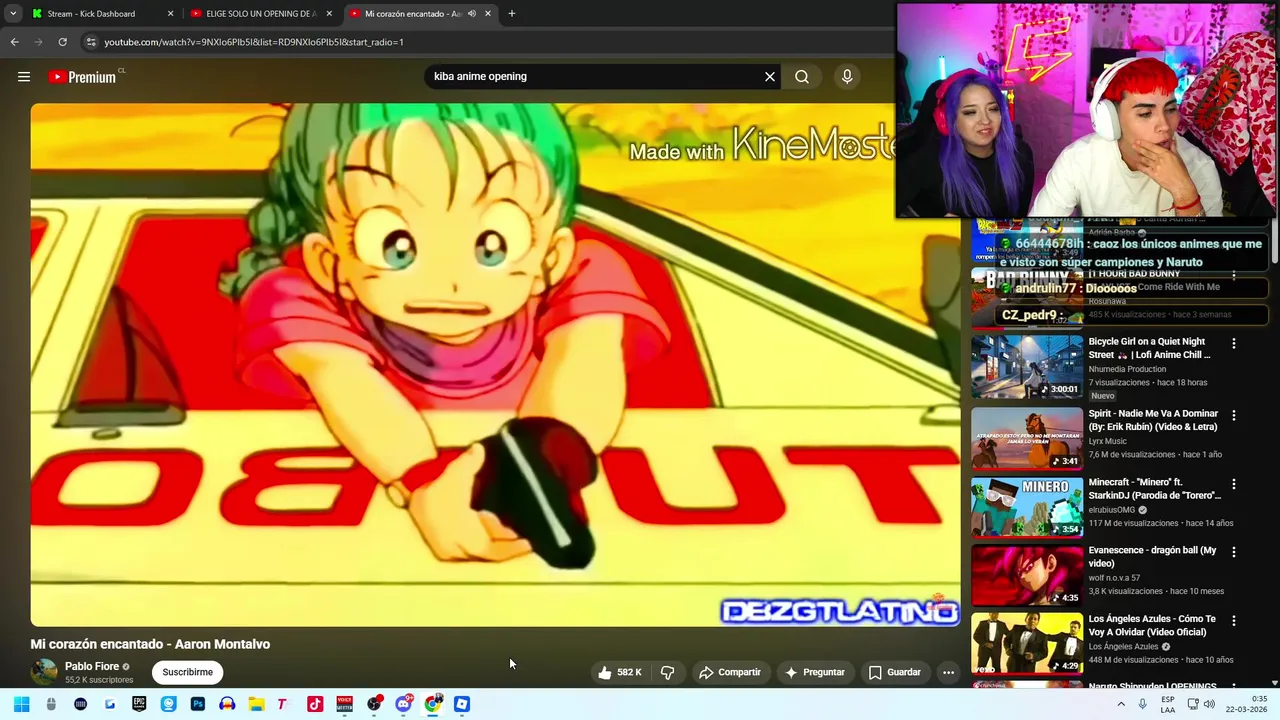Open Pablo Fiore channel name link
Image resolution: width=1280 pixels, height=720 pixels.
92,666
